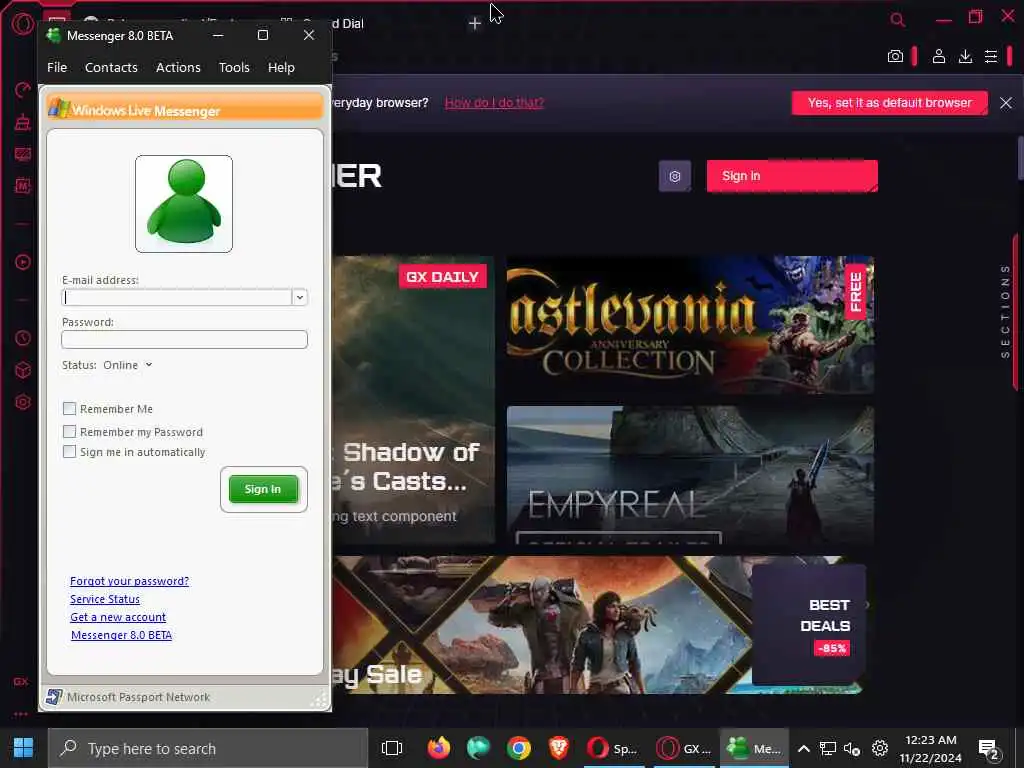Open the Help menu in Messenger
The height and width of the screenshot is (768, 1024).
pyautogui.click(x=281, y=67)
